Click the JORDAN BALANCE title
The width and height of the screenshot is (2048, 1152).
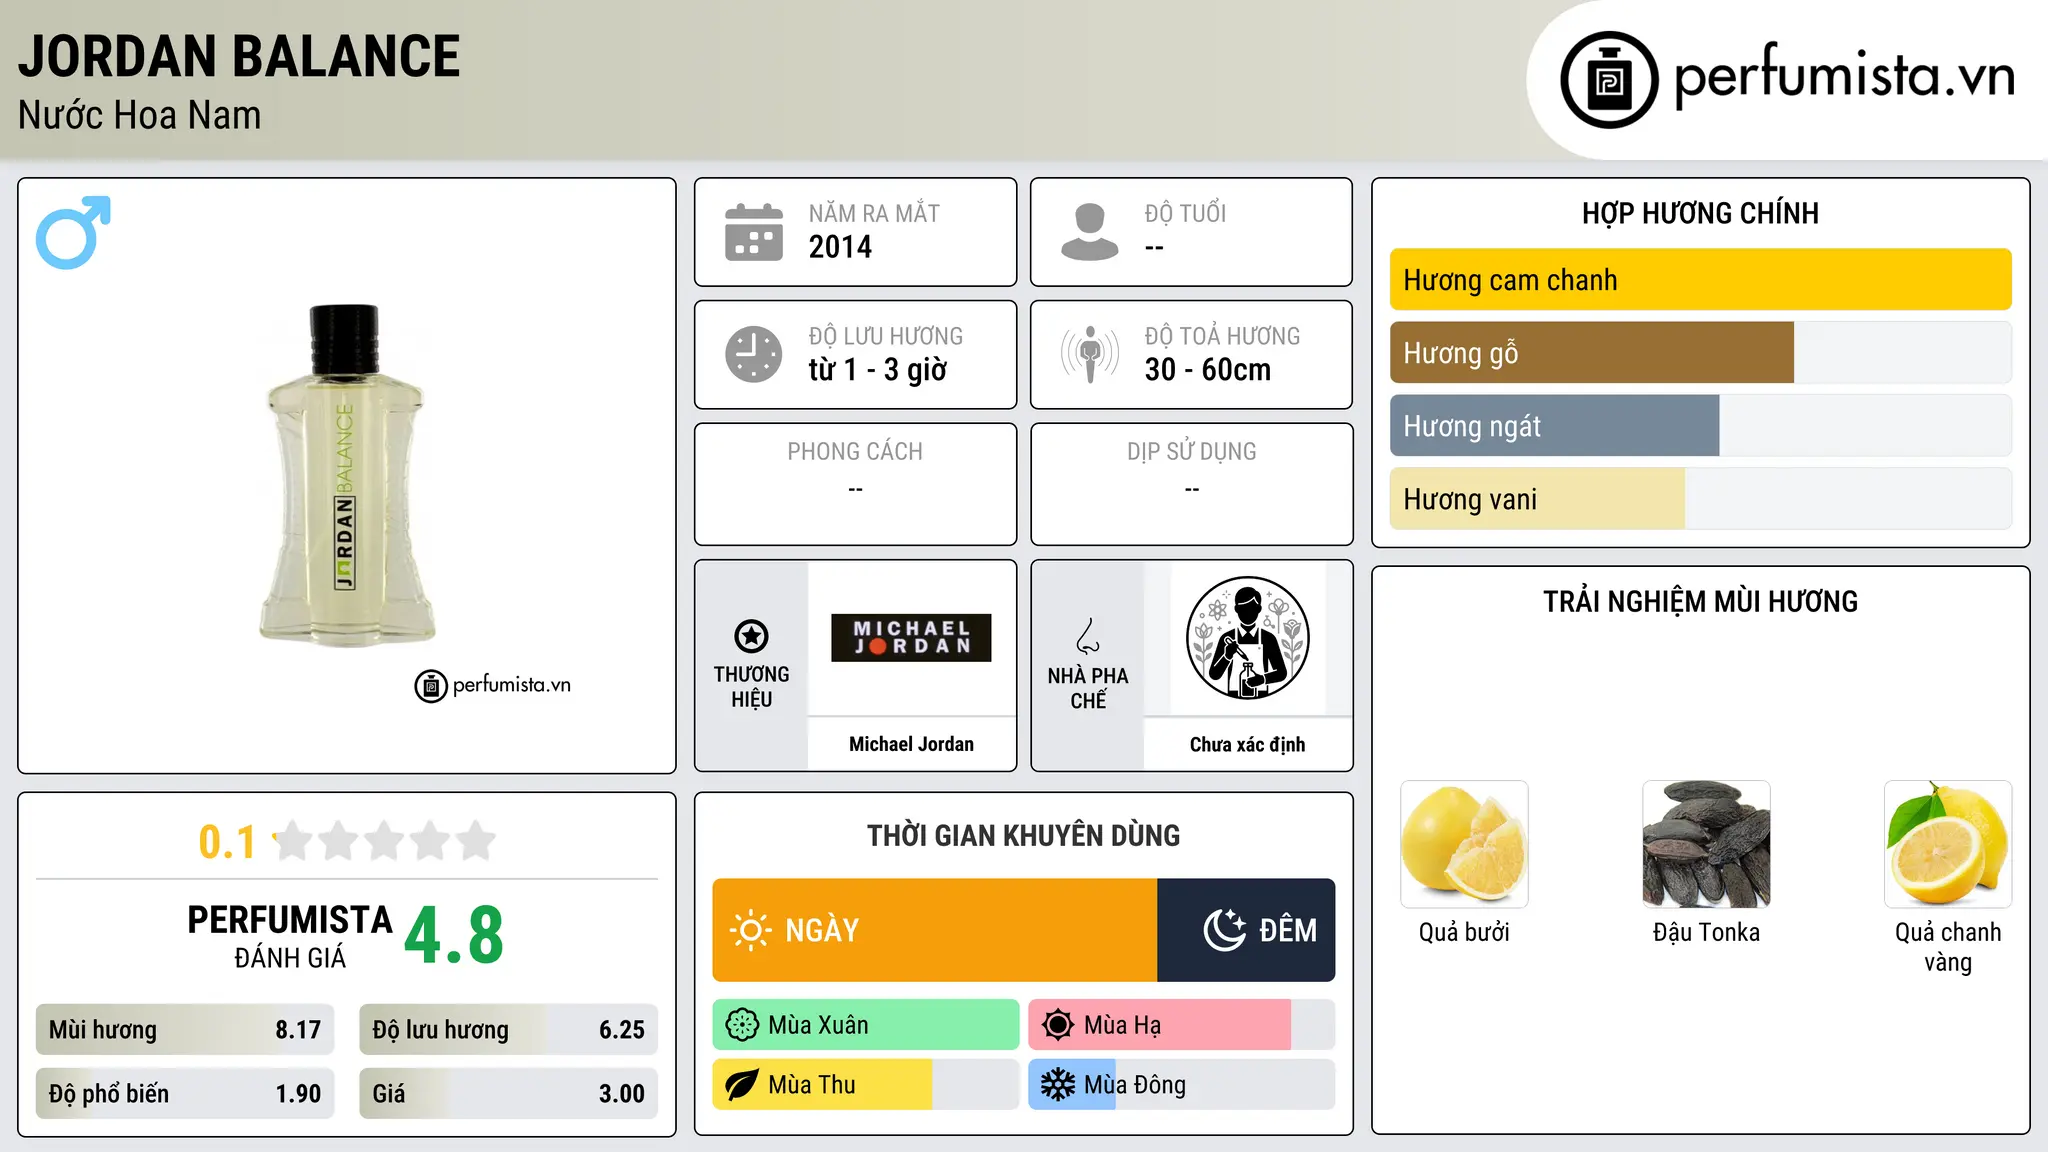(239, 56)
